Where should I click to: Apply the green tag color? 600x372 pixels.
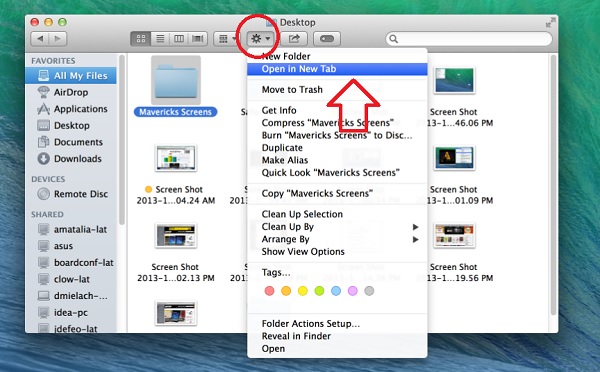click(319, 291)
